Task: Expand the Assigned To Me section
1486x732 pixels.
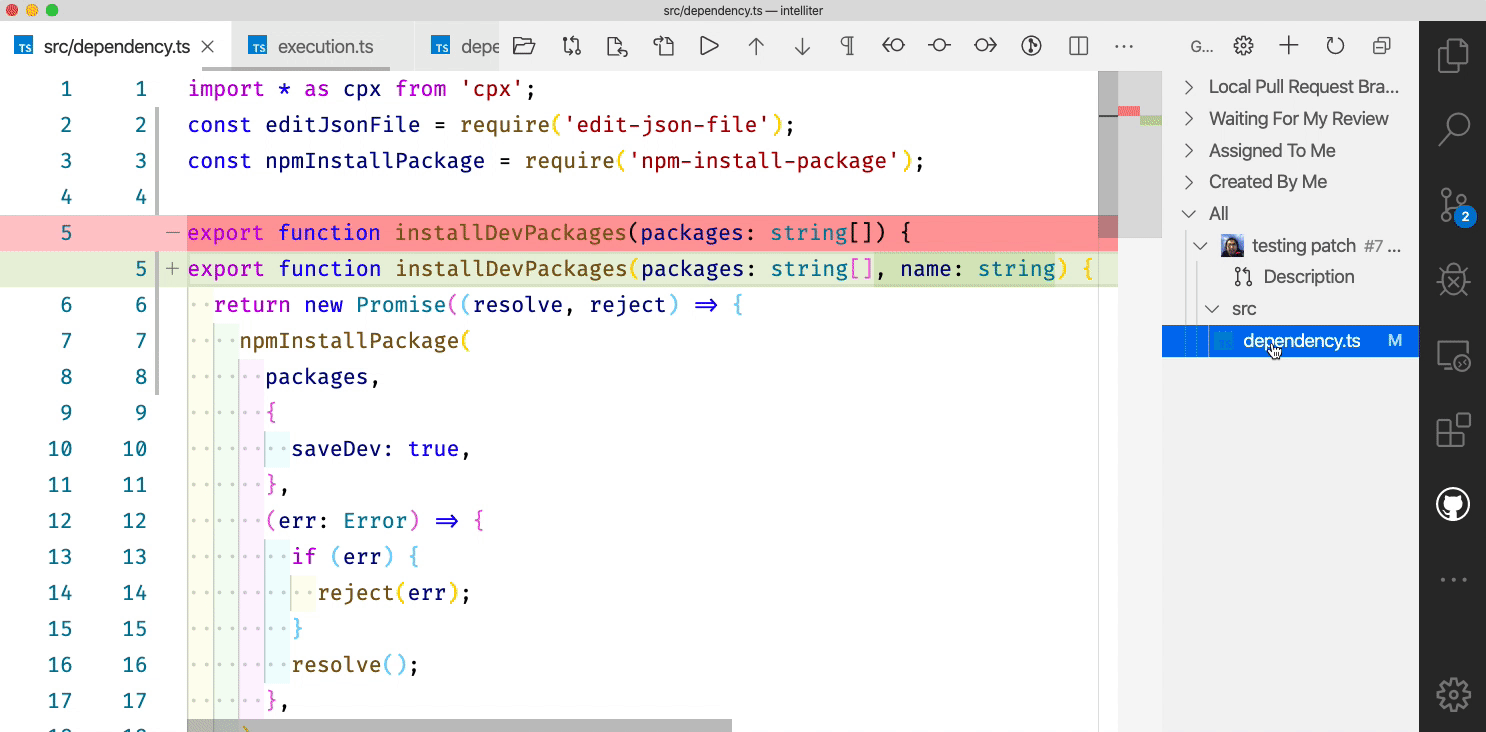Action: (1290, 151)
